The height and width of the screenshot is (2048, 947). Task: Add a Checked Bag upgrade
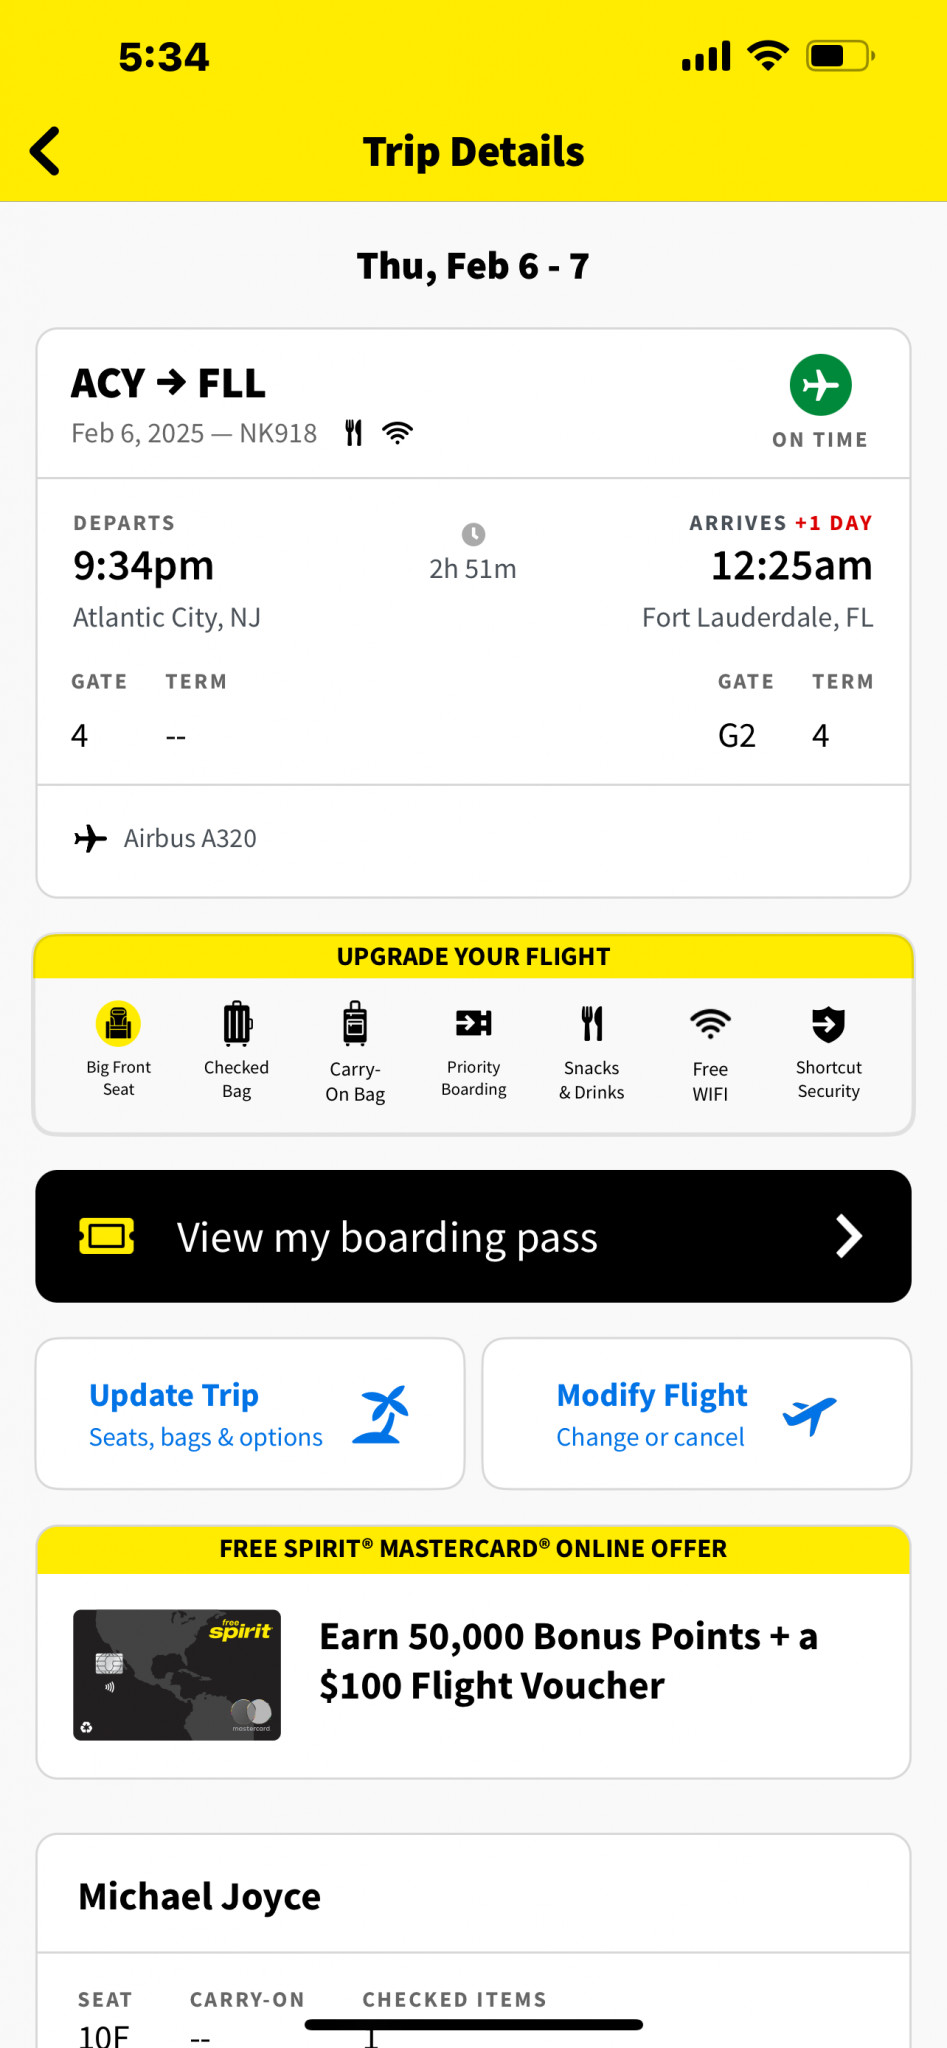coord(236,1024)
